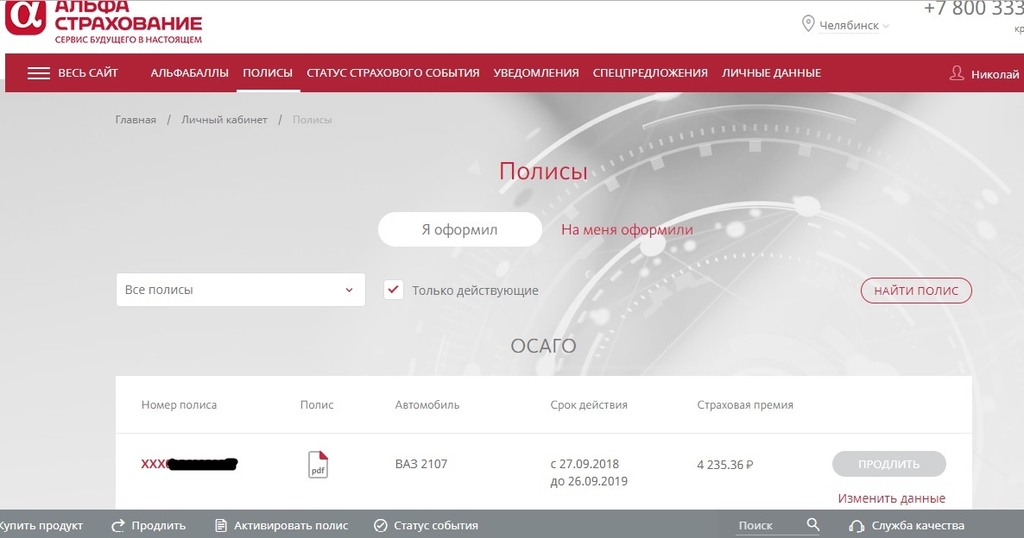Click the НАЙТИ ПОЛИС button
The image size is (1024, 538).
pos(916,291)
